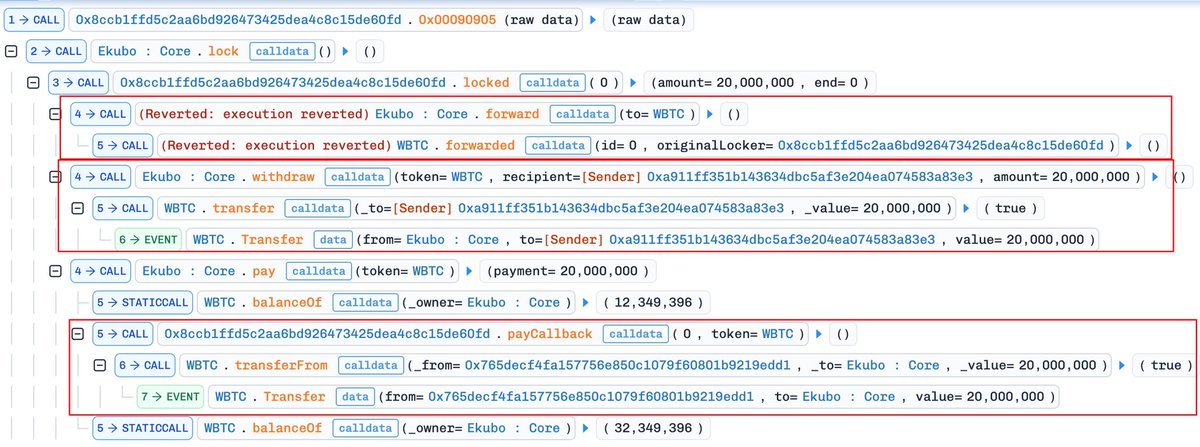Open the calldata badge on the transferFrom row
Viewport: 1200px width, 447px height.
point(369,365)
